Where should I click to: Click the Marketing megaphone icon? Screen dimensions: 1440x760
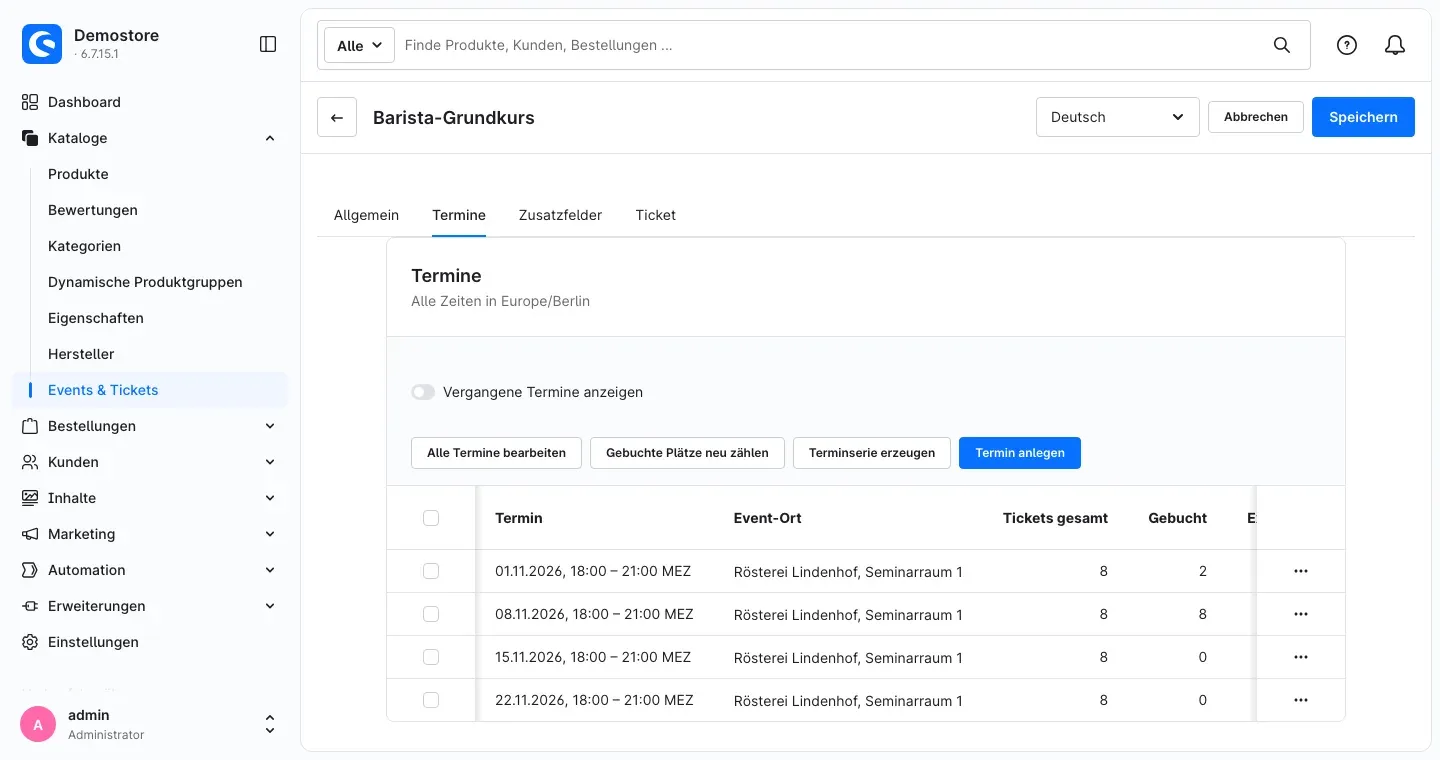tap(30, 534)
